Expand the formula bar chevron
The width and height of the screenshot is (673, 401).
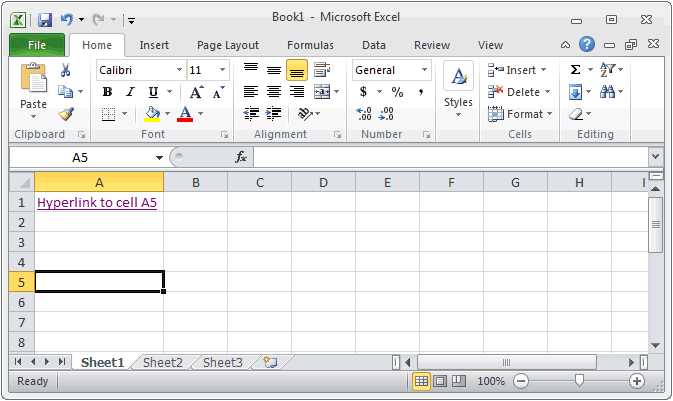click(655, 157)
